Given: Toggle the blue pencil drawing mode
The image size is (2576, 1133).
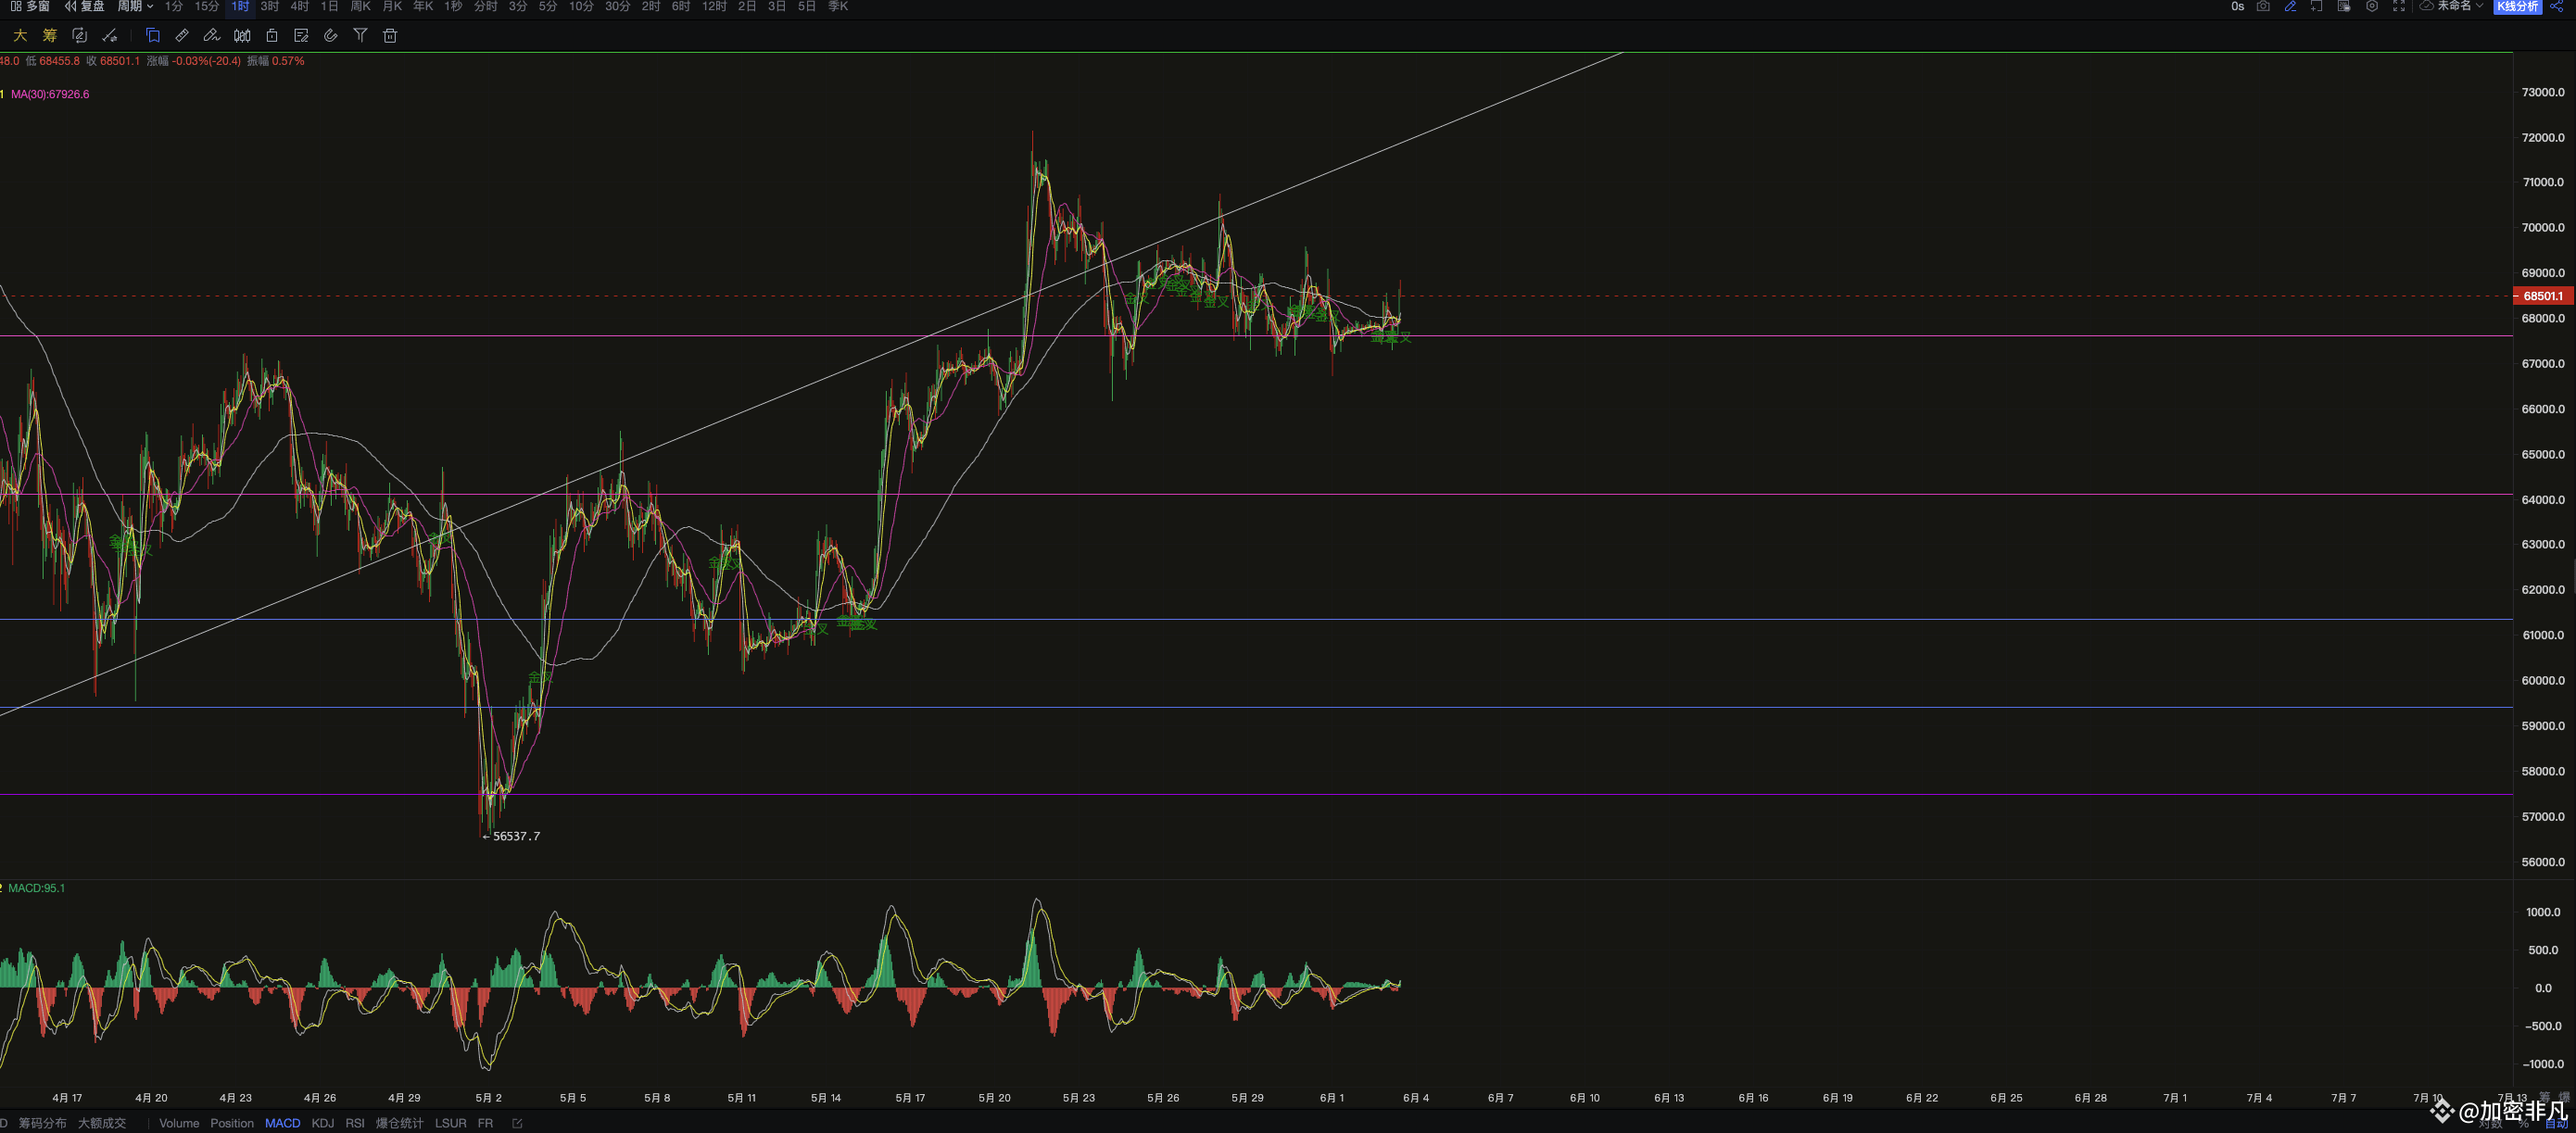Looking at the screenshot, I should tap(2290, 6).
